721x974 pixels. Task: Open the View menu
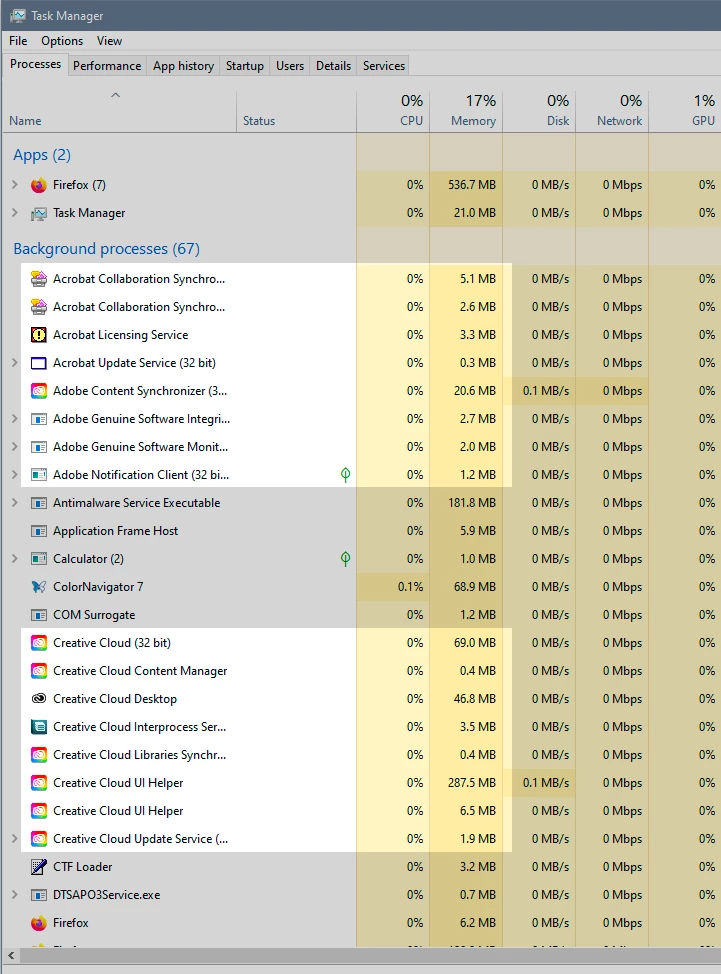point(109,41)
